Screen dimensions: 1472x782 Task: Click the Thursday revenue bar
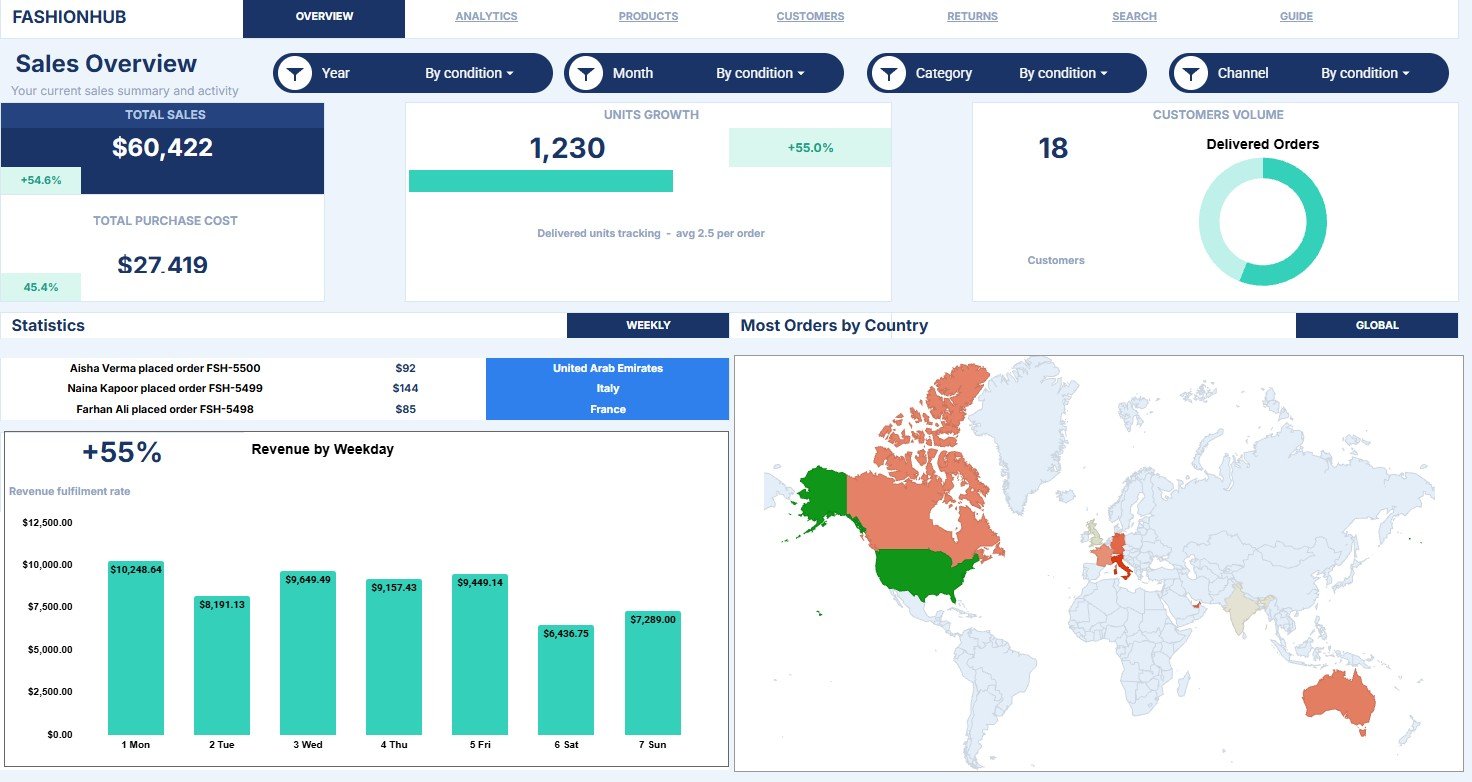pyautogui.click(x=394, y=657)
